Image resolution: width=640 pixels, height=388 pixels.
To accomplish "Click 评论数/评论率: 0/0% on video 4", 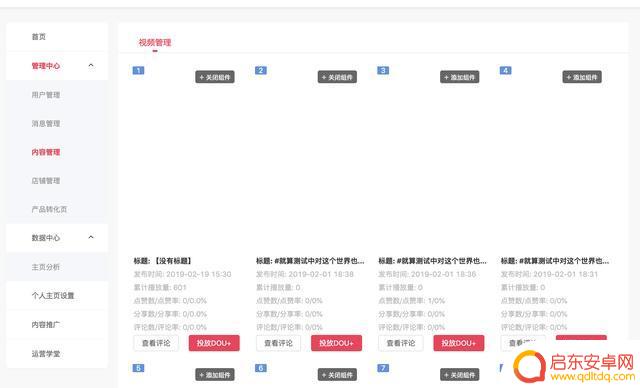I will click(534, 327).
